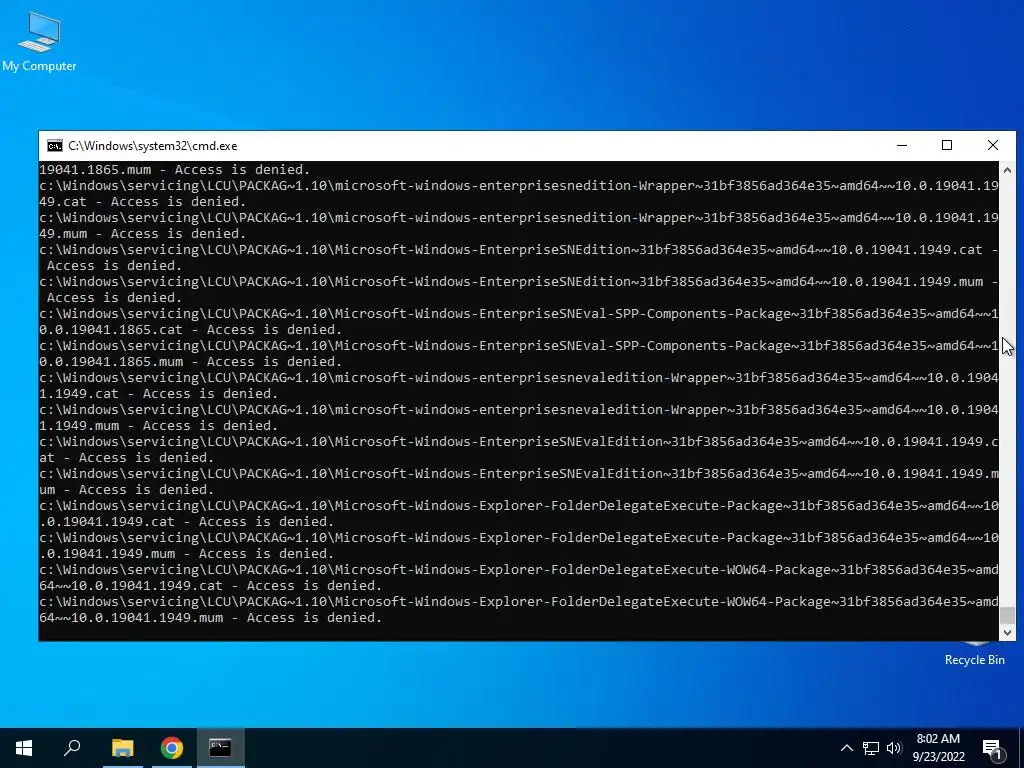Click the line 'um - Access is denied.'

click(x=127, y=490)
